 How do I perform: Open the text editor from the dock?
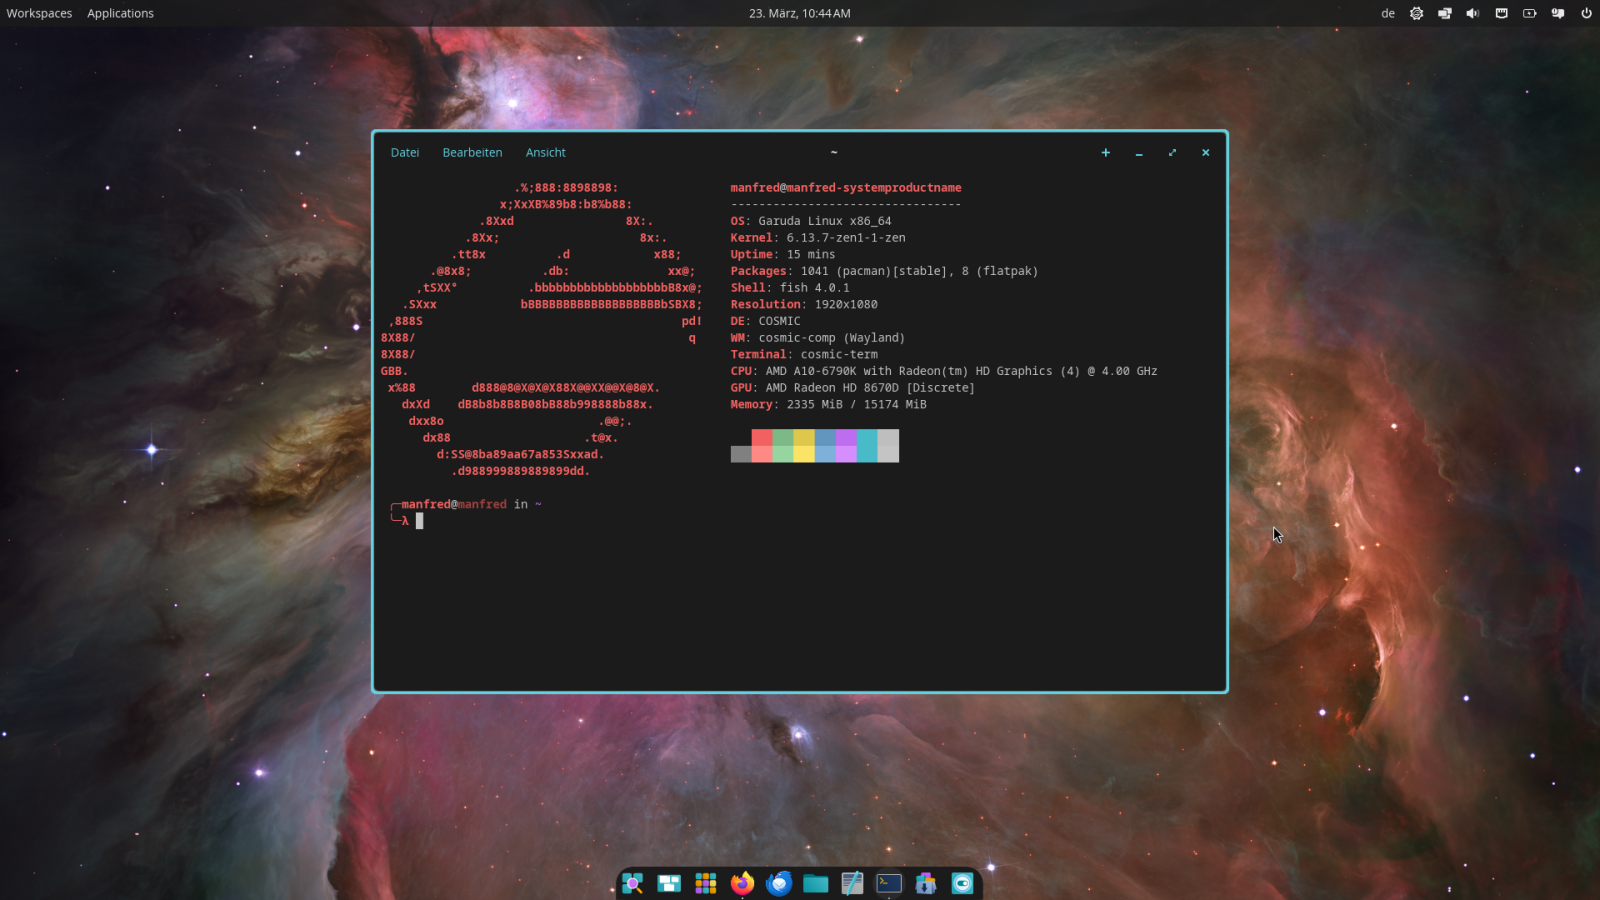(x=852, y=883)
